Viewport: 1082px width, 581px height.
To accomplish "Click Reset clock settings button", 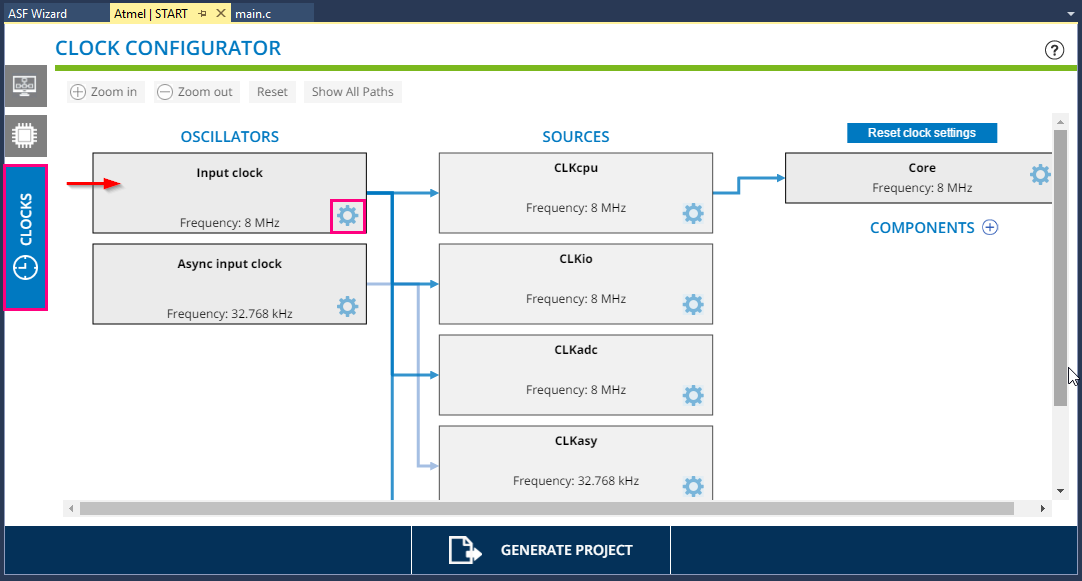I will click(922, 133).
